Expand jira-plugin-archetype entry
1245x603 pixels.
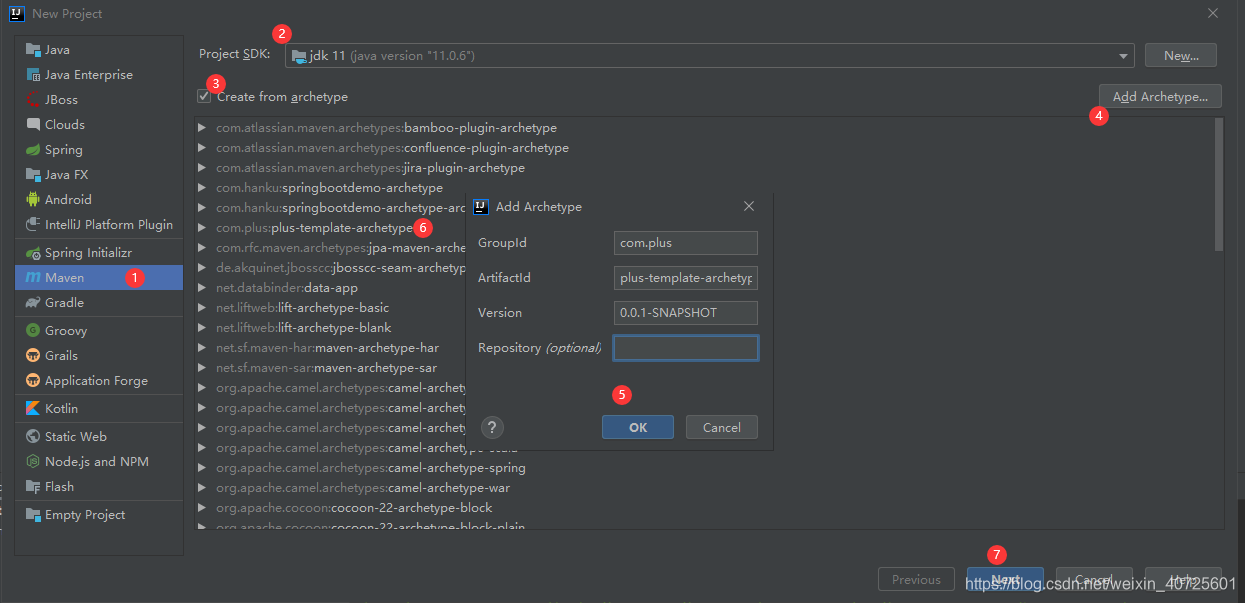coord(202,168)
